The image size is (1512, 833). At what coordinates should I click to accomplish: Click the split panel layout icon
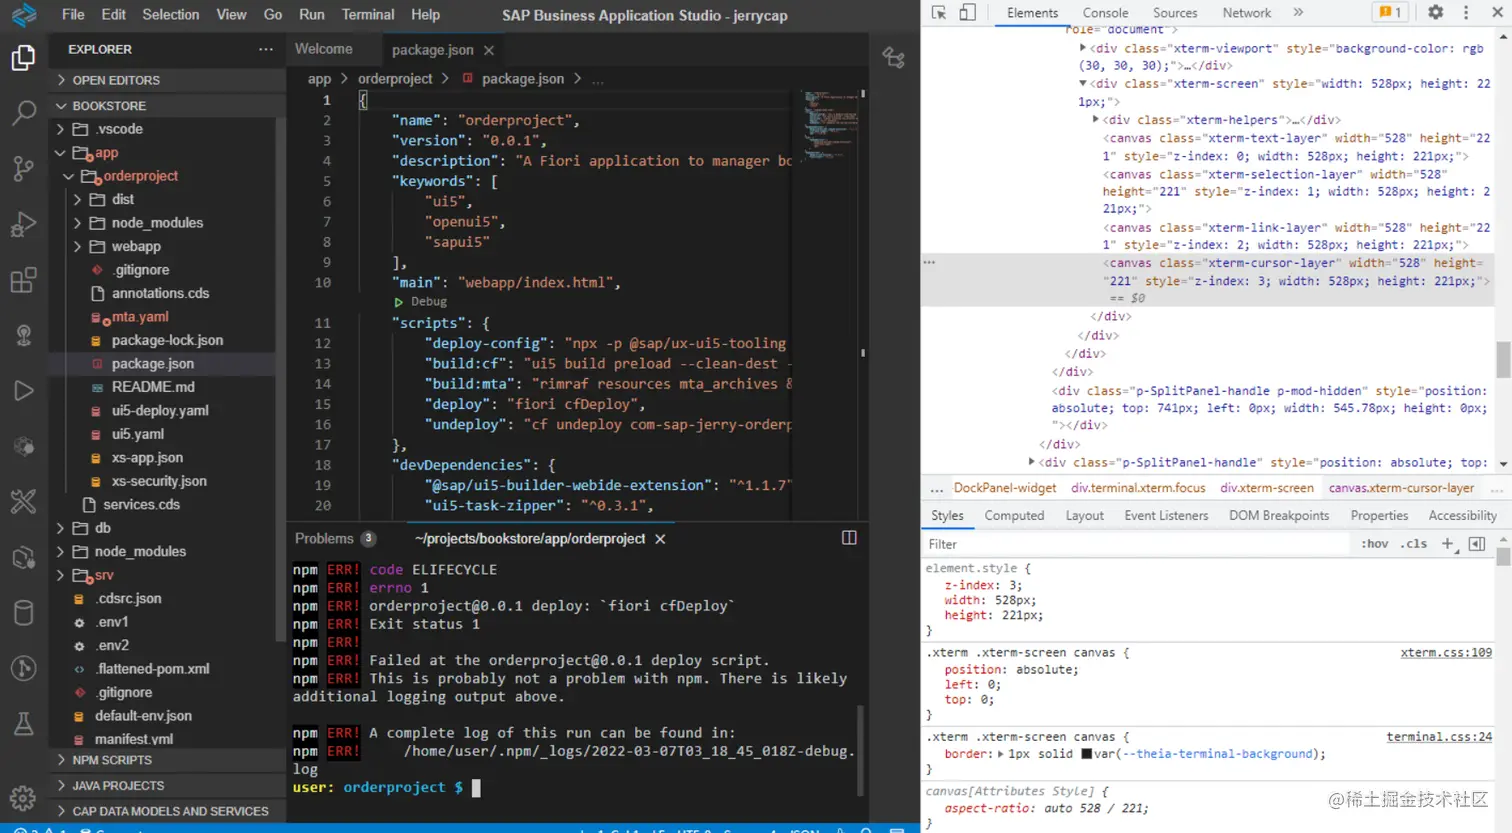pos(849,538)
